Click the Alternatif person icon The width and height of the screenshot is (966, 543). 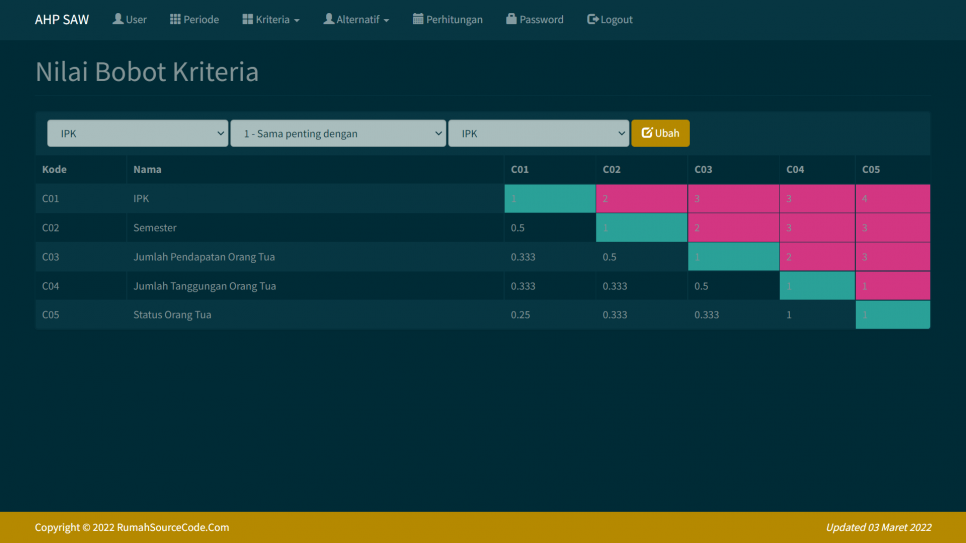pyautogui.click(x=329, y=19)
